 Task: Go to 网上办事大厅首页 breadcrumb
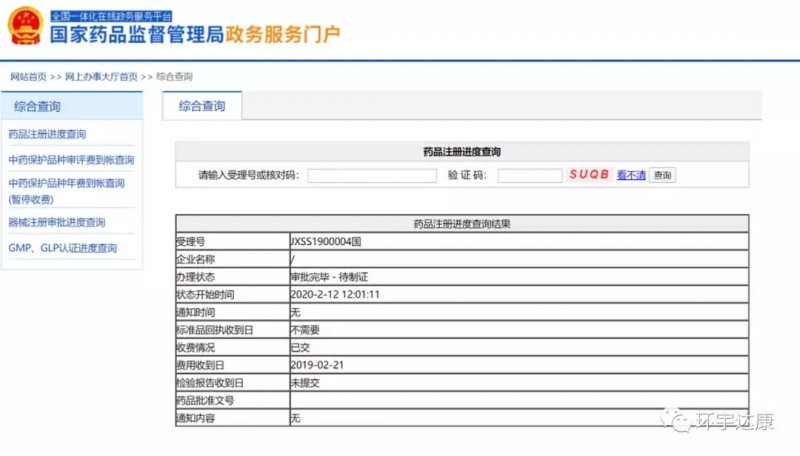pos(101,77)
